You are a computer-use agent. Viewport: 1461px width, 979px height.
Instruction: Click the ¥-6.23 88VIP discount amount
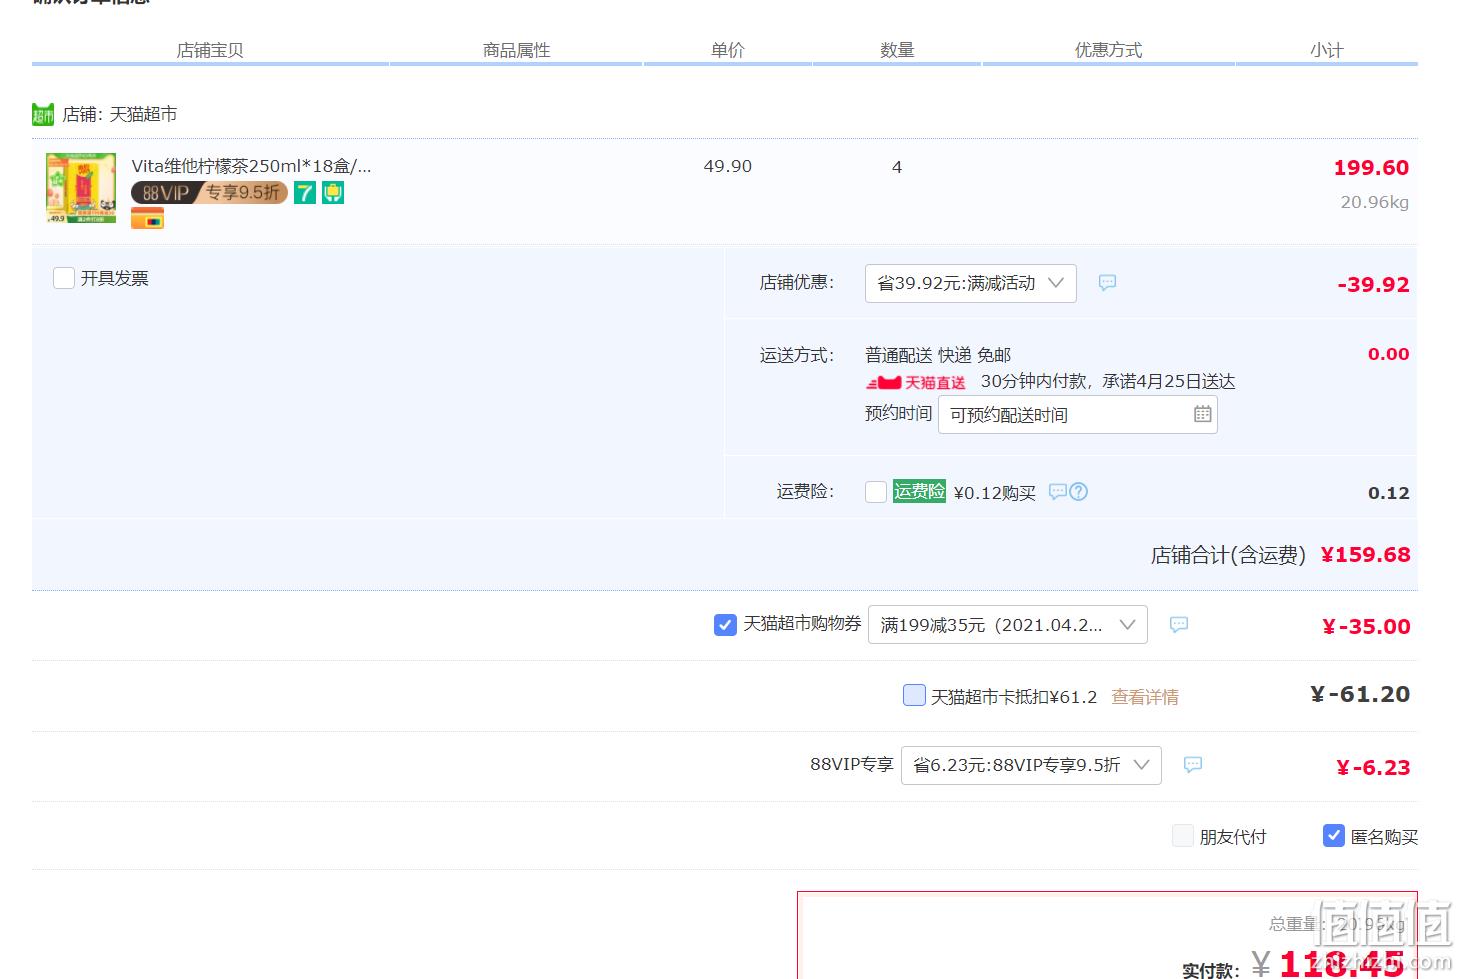coord(1373,768)
